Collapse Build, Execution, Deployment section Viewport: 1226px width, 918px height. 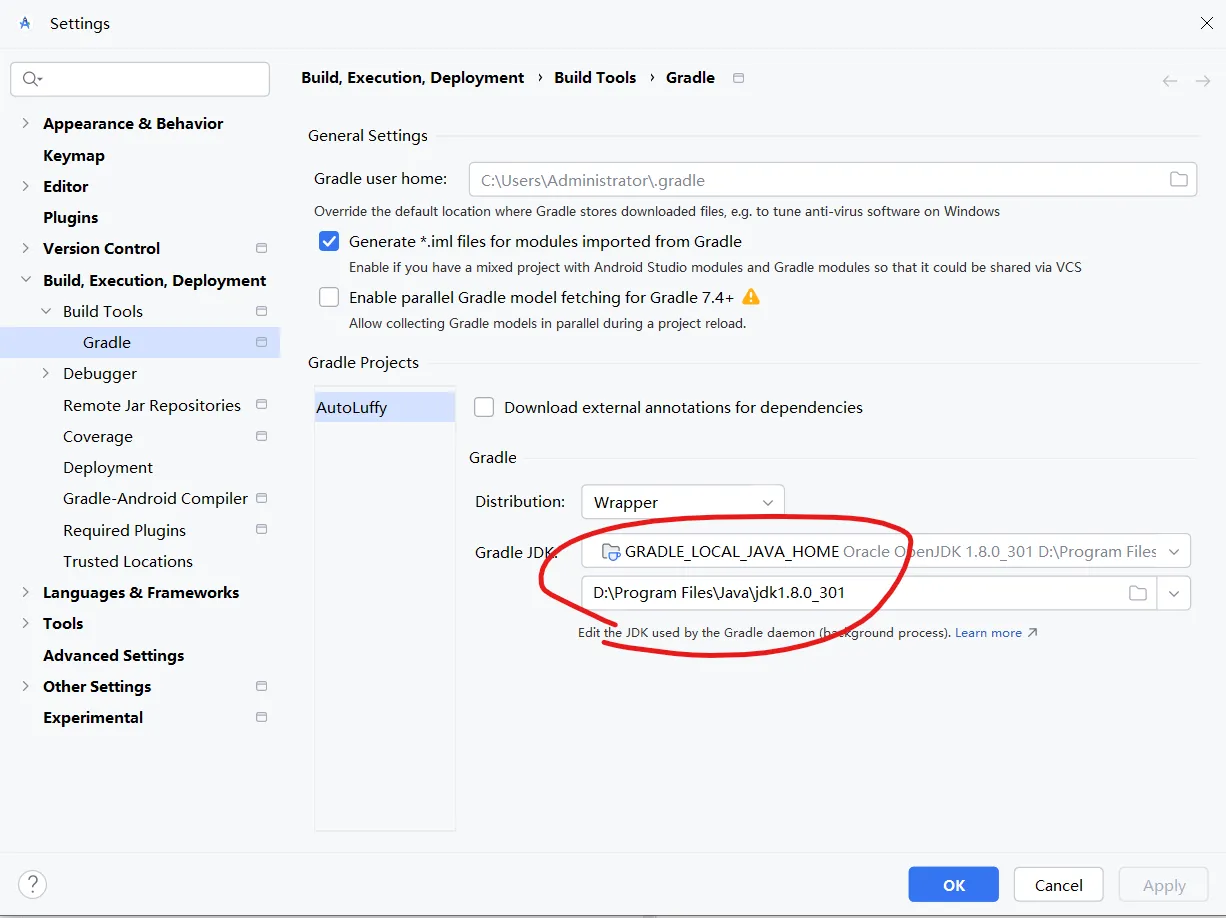click(x=26, y=280)
